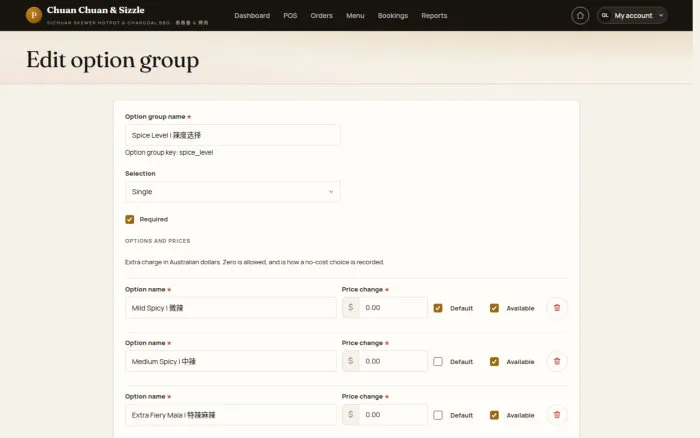Delete the Mild Spicy option row
700x438 pixels.
(557, 308)
